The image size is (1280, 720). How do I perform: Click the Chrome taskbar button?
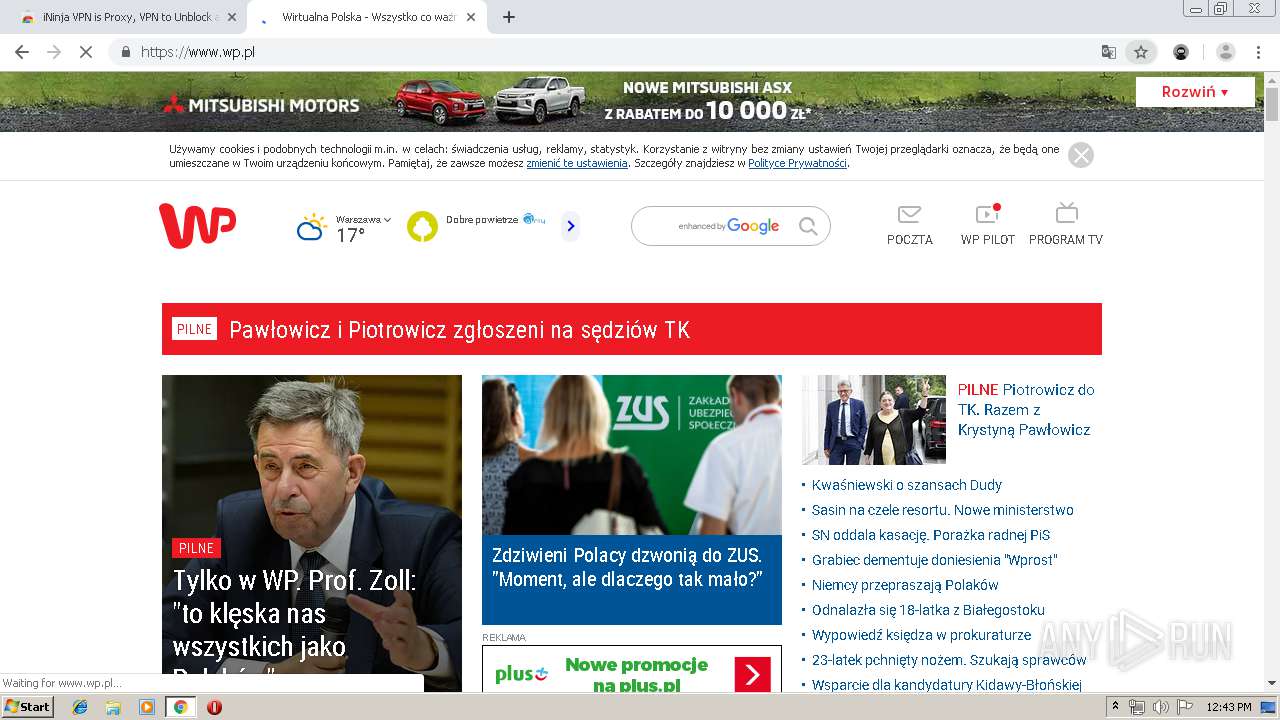tap(180, 707)
